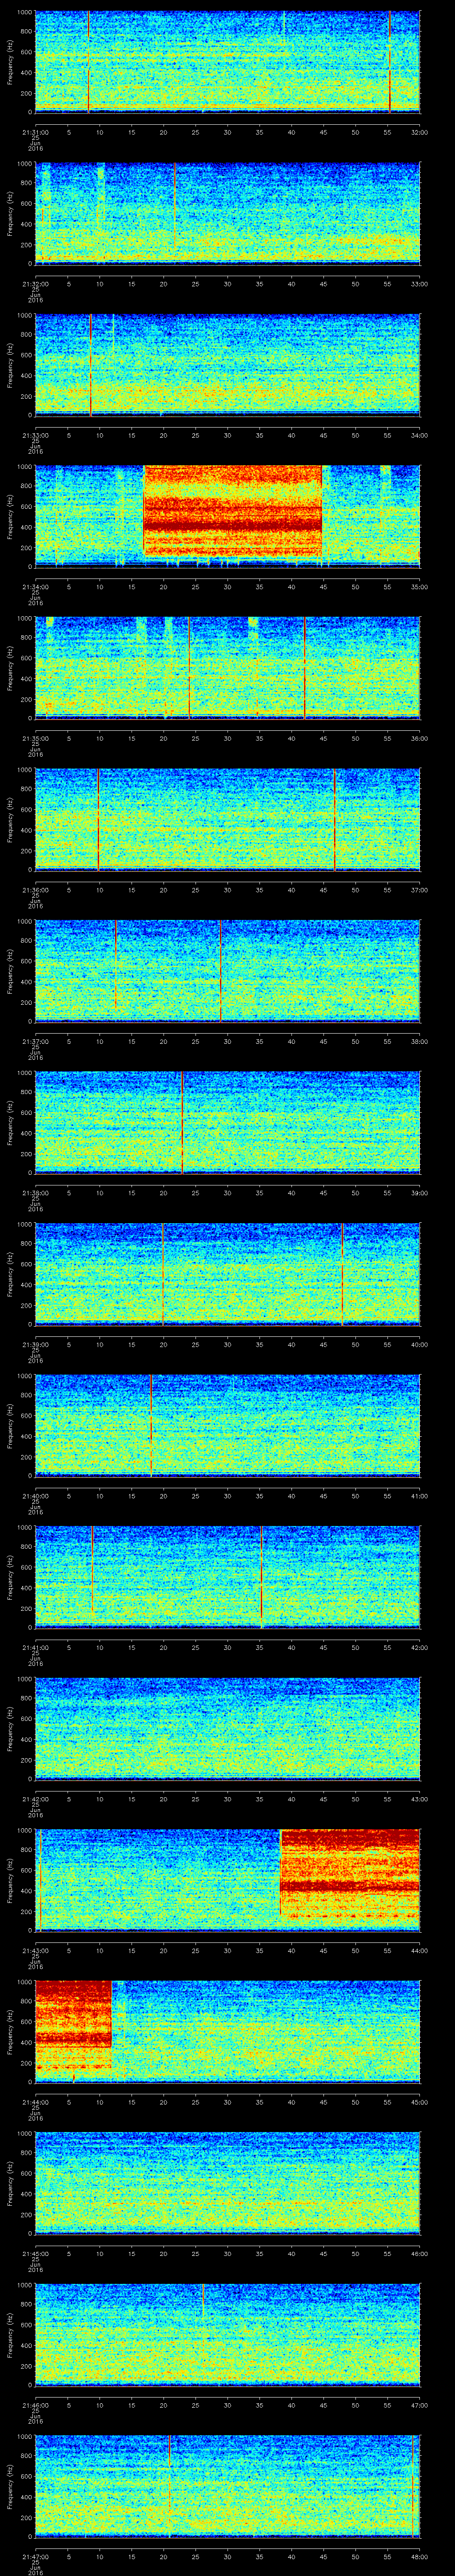Select the spectrogram panel starting at 21:36:00
The image size is (455, 2576).
point(227,820)
